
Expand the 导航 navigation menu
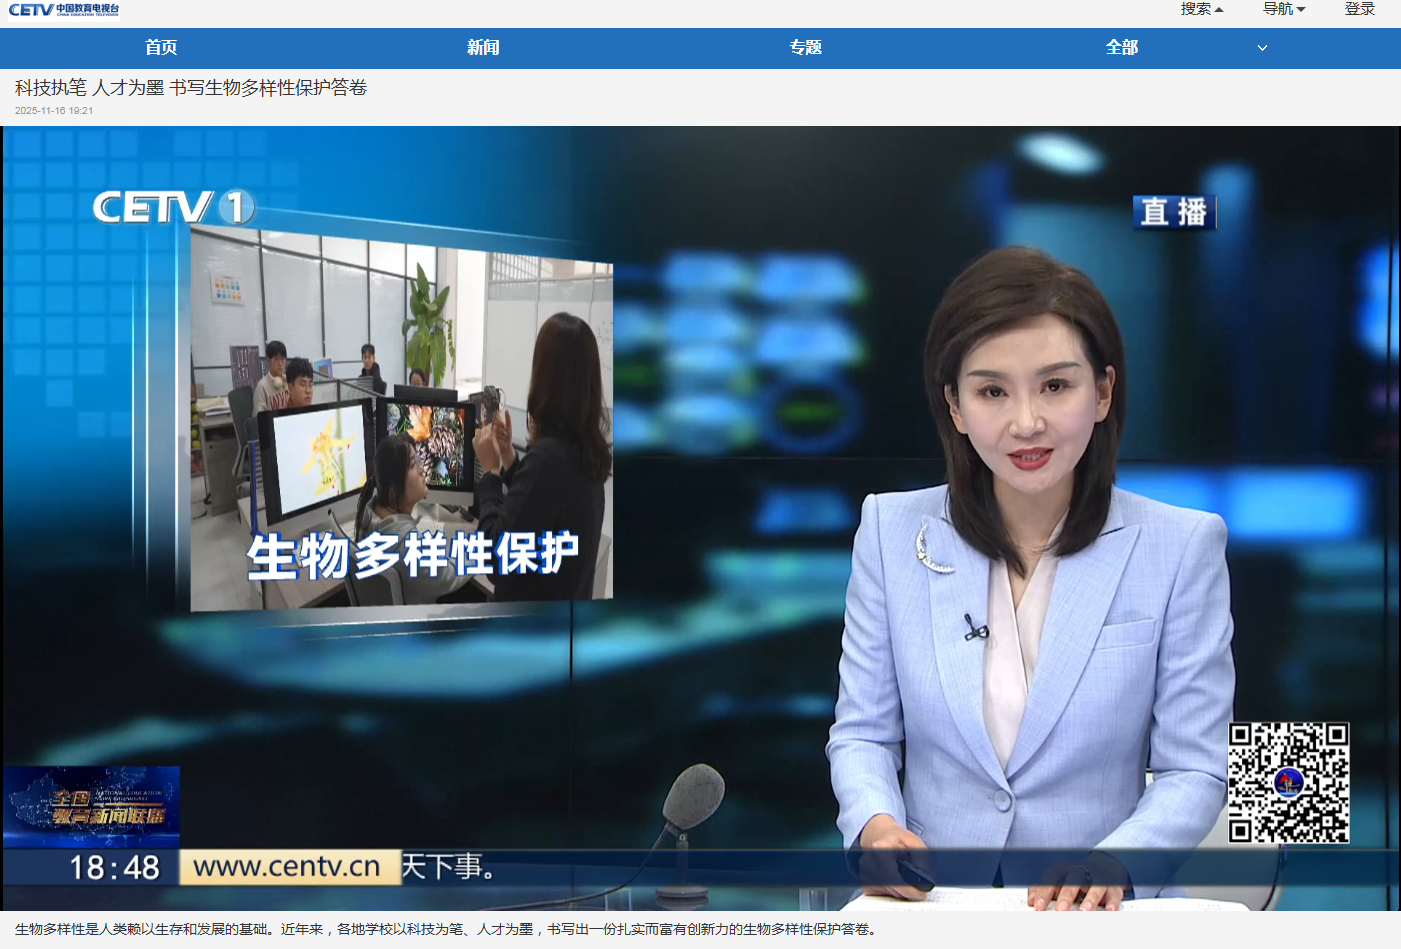pos(1283,9)
